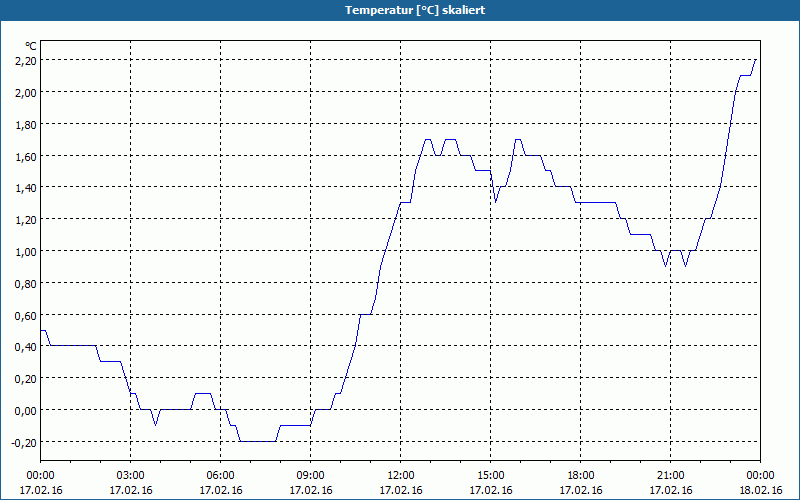This screenshot has height=500, width=800.
Task: Click the °C unit label on y-axis
Action: click(x=31, y=46)
